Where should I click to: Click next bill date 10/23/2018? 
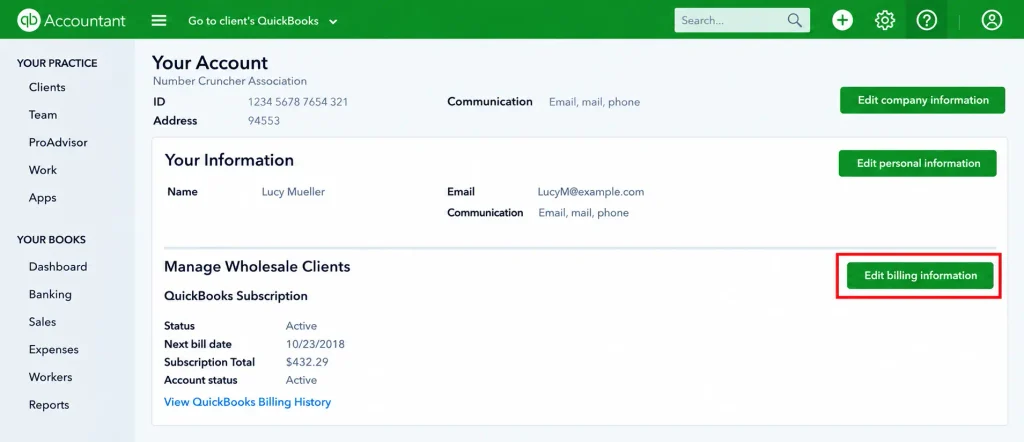click(x=315, y=344)
